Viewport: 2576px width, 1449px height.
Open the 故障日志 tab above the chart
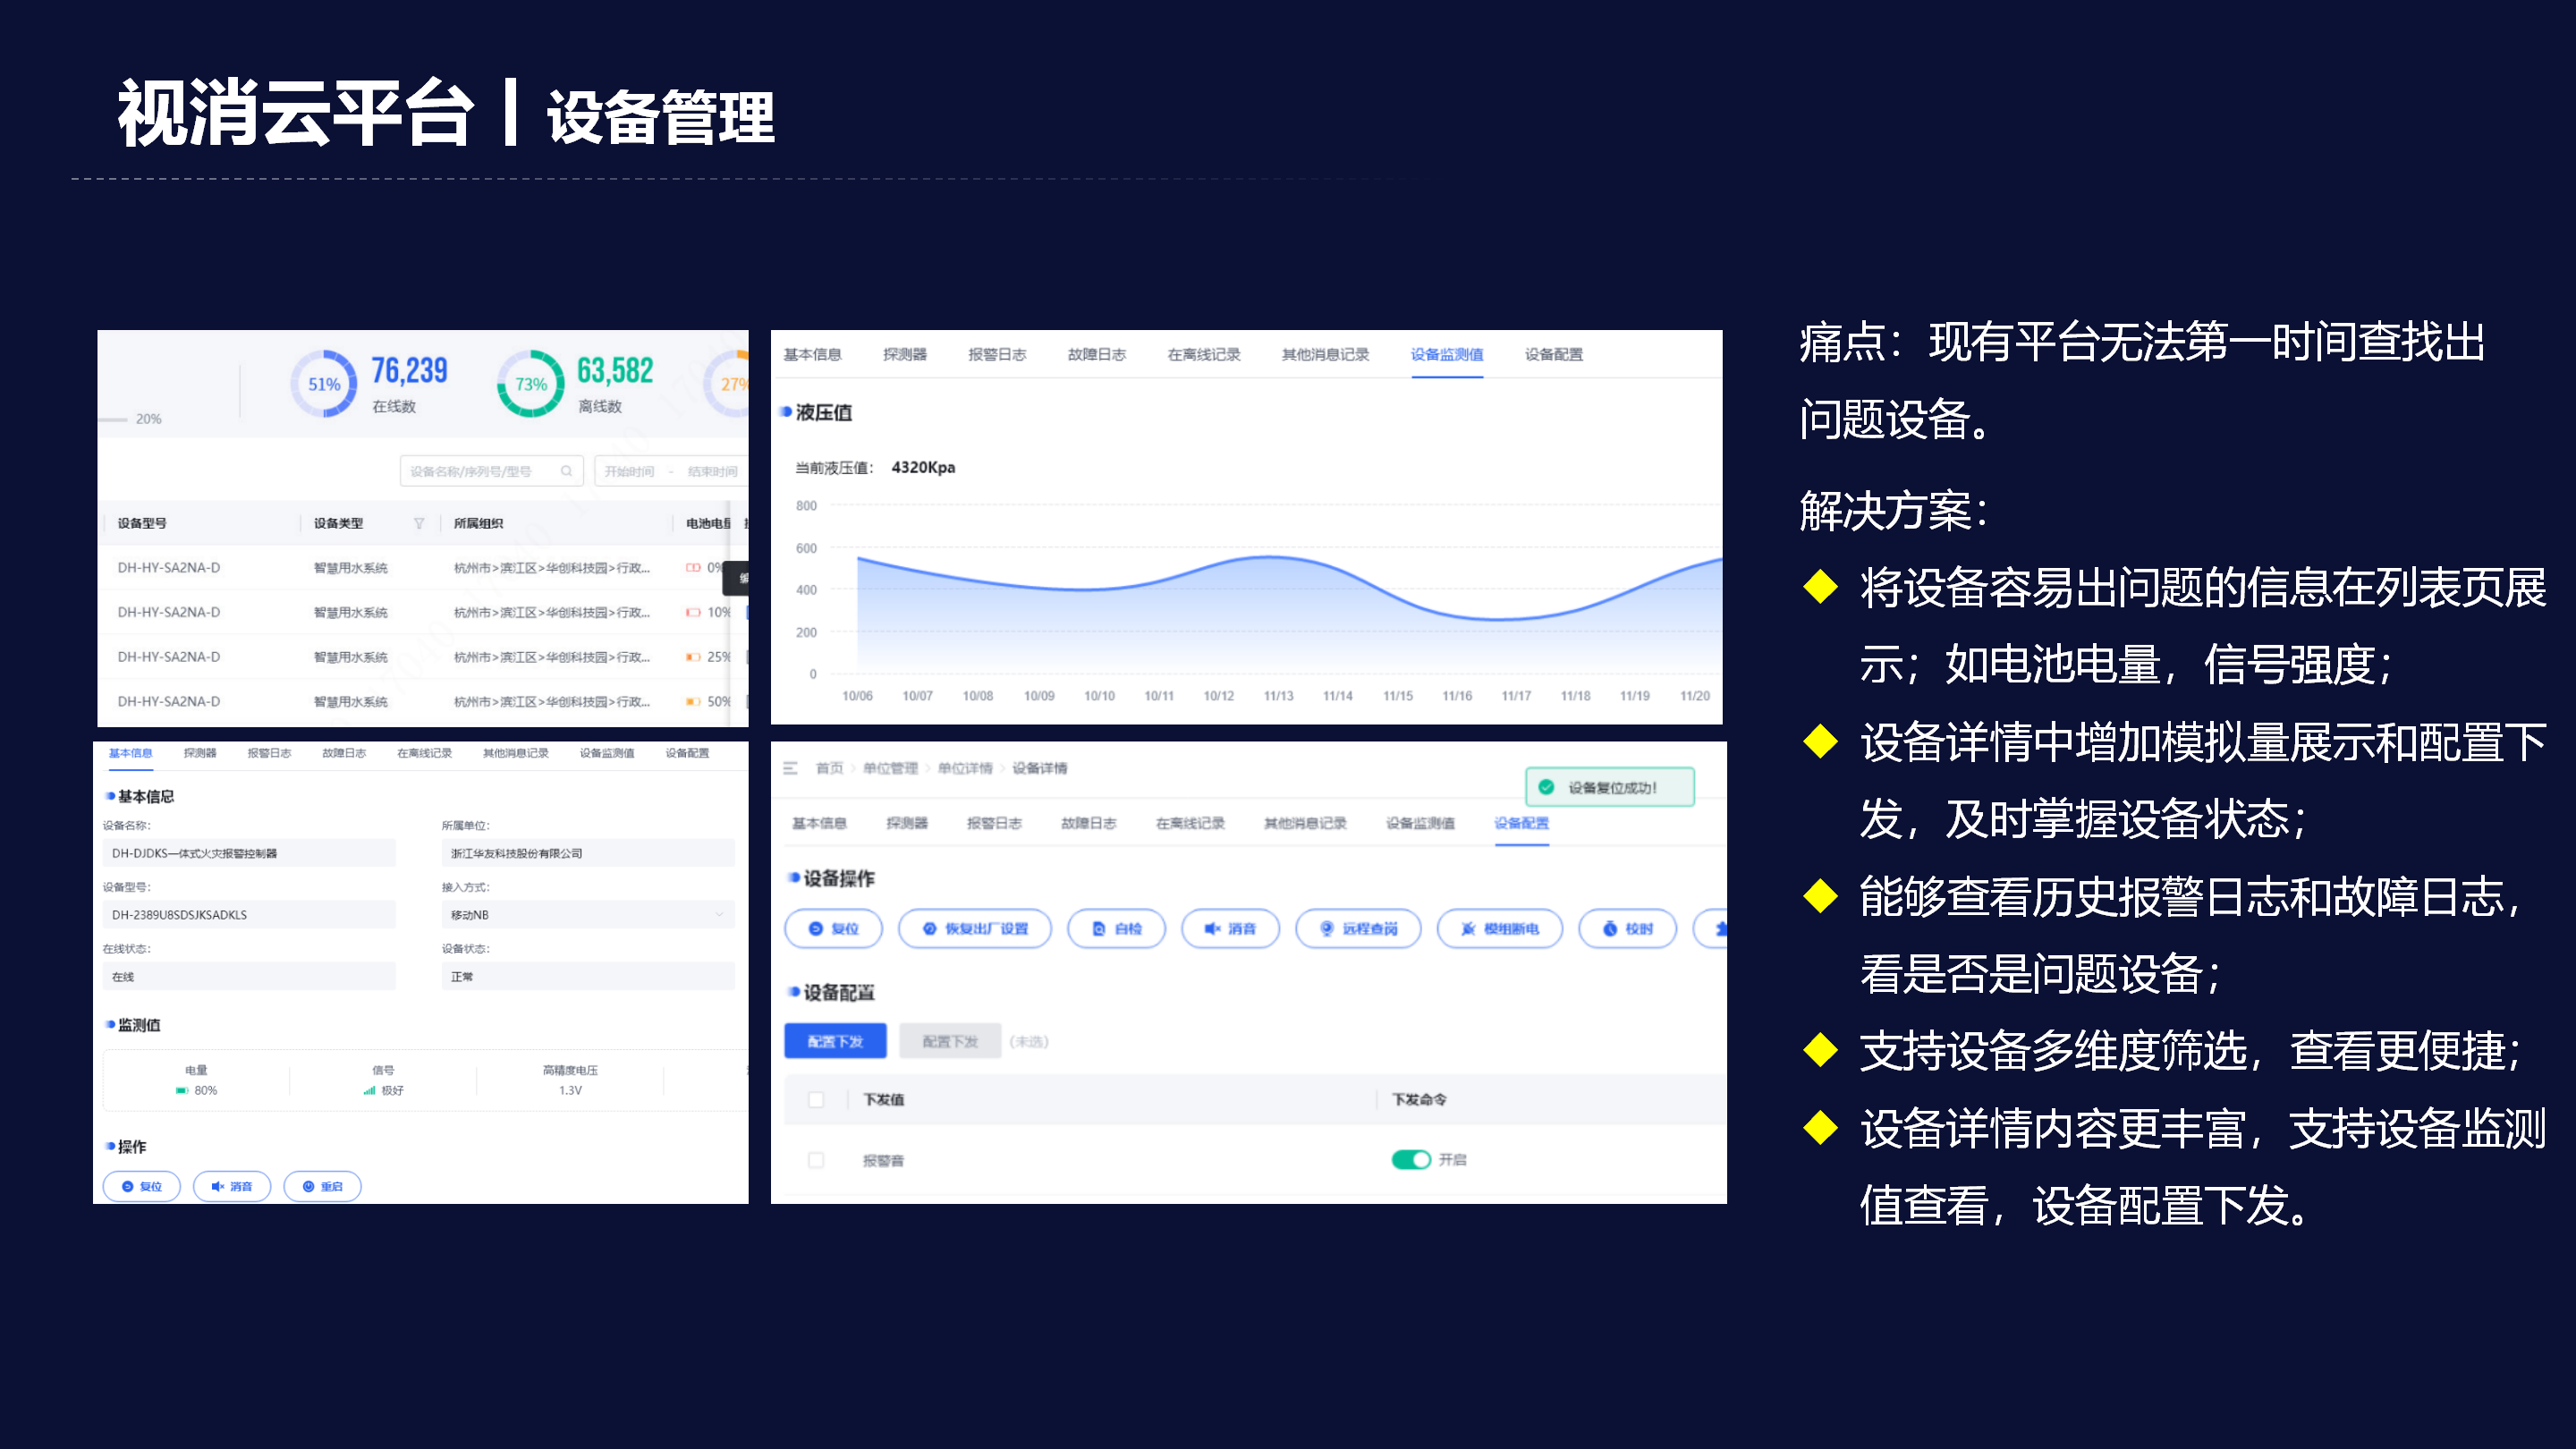click(x=1096, y=354)
